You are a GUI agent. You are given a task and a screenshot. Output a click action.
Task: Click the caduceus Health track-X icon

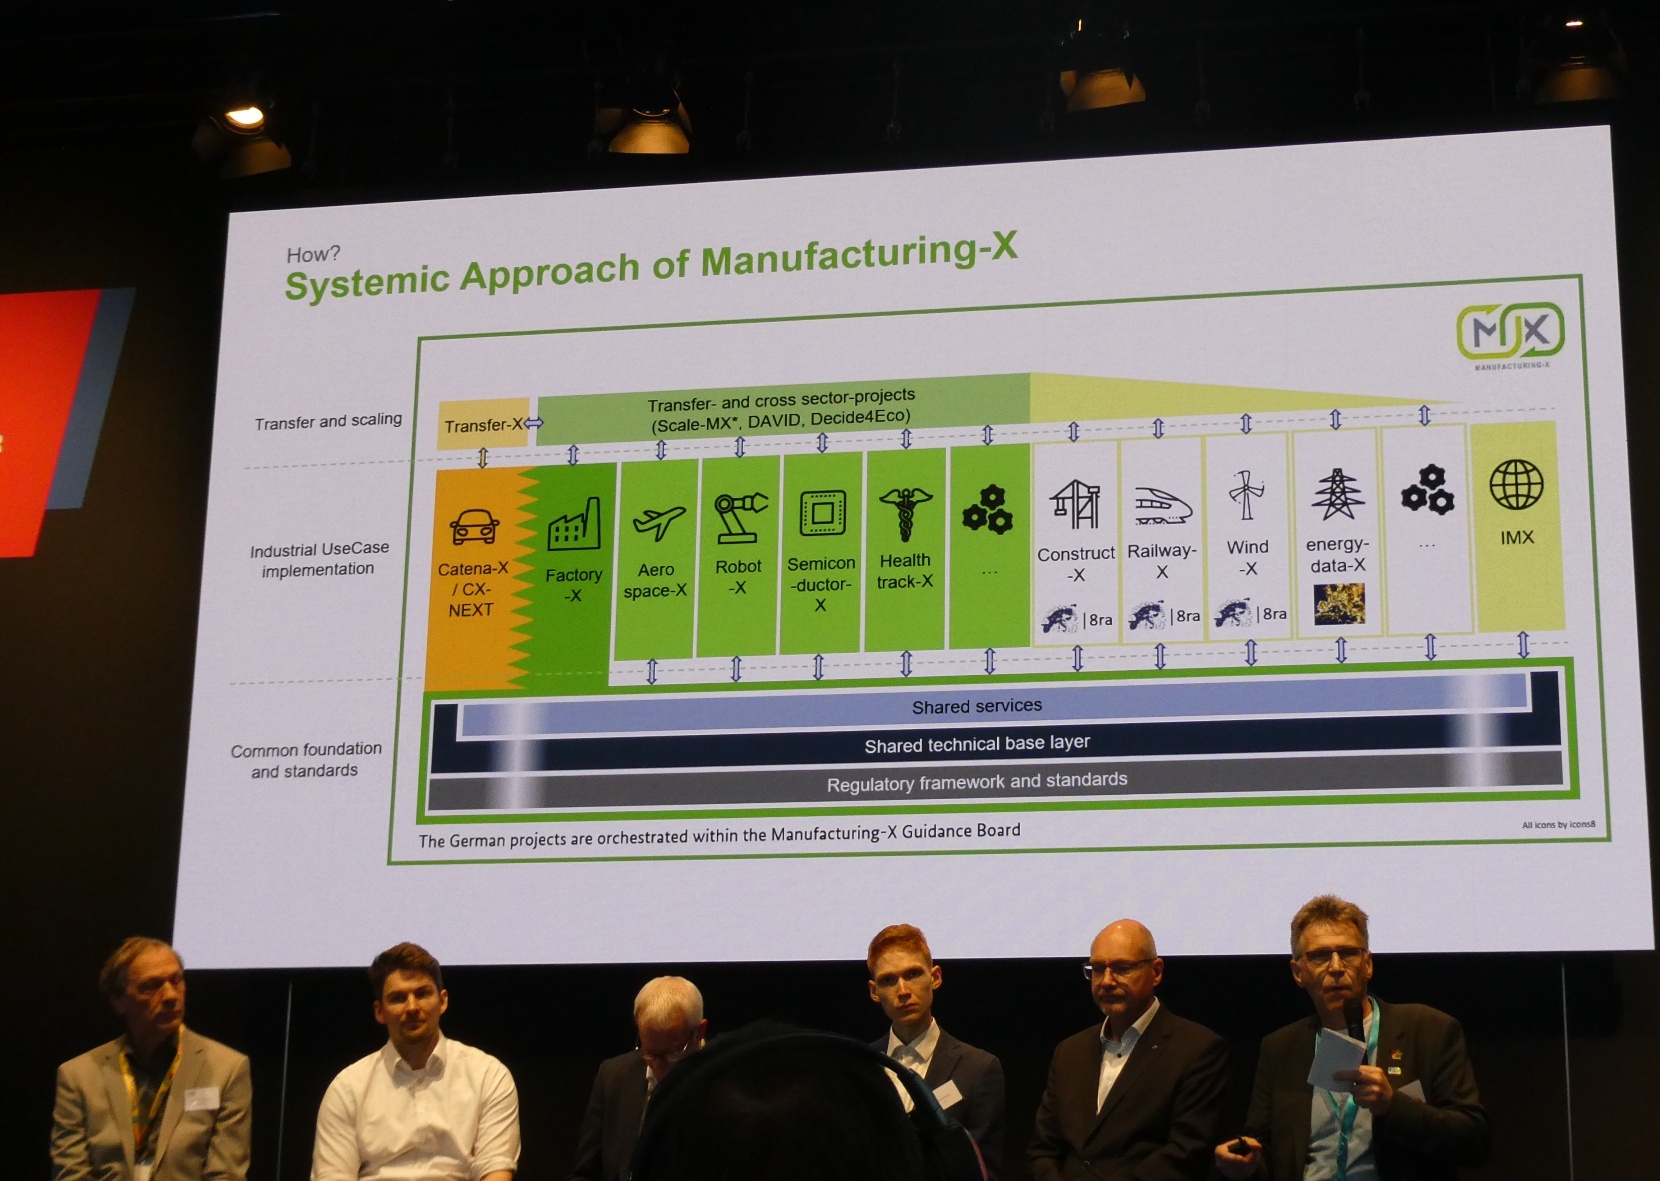tap(906, 514)
